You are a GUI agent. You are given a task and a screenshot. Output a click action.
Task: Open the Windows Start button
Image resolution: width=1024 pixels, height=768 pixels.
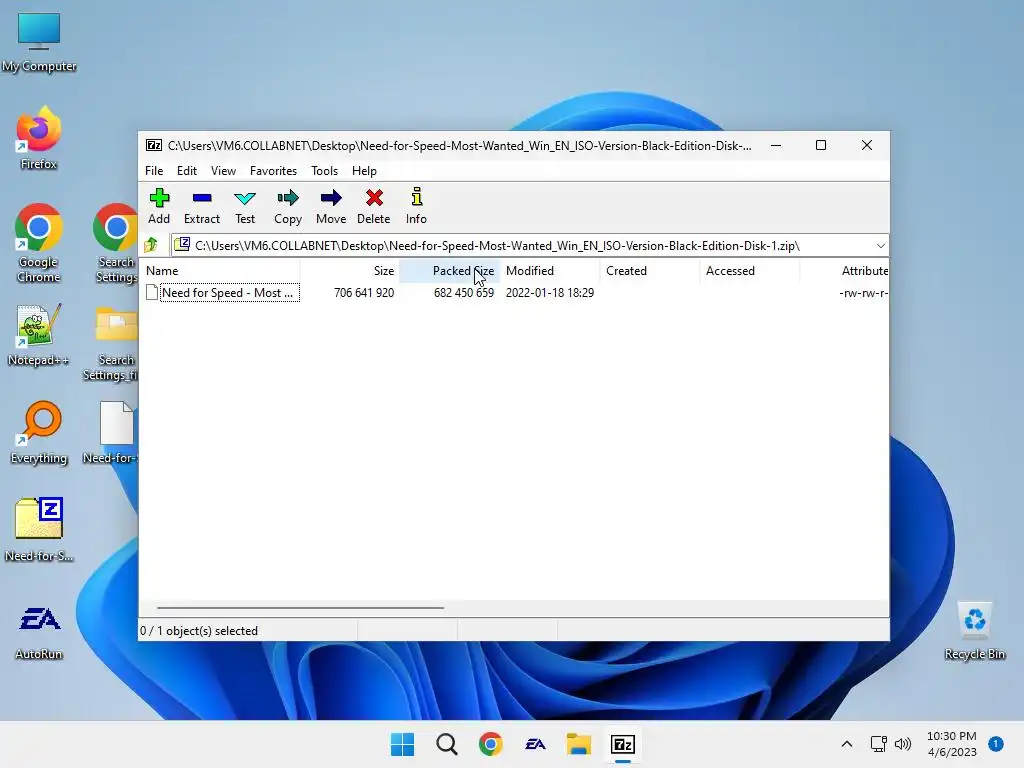coord(402,744)
